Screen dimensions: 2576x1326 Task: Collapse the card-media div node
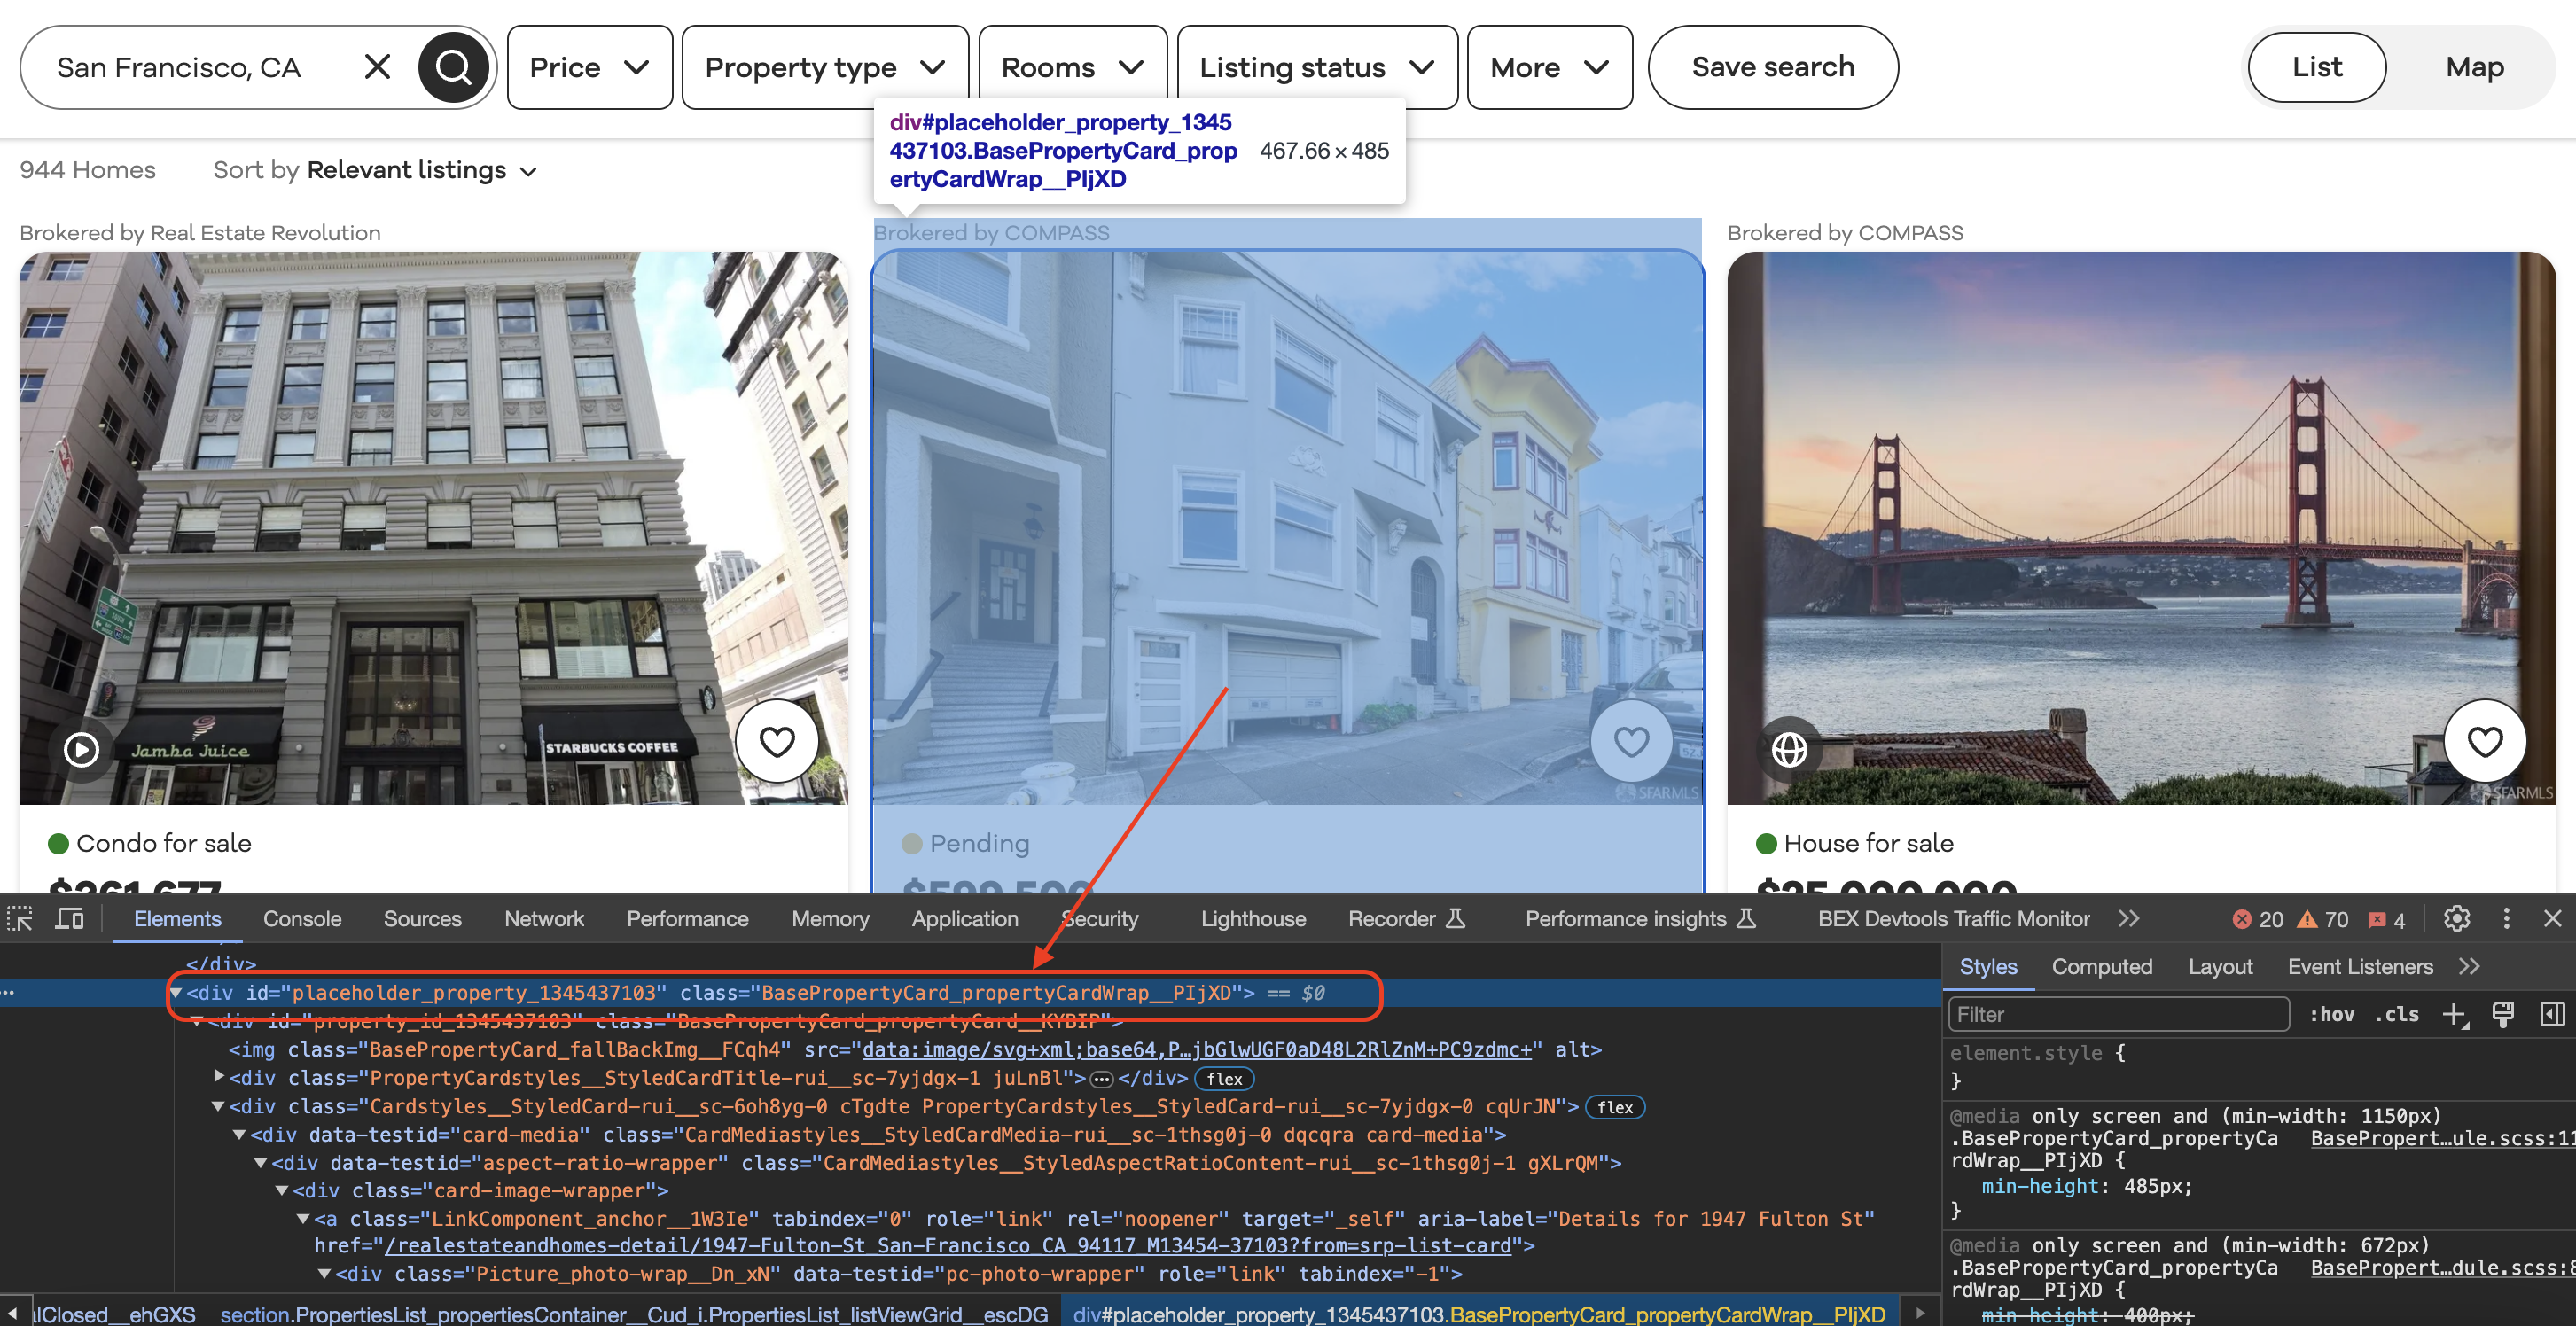click(240, 1135)
